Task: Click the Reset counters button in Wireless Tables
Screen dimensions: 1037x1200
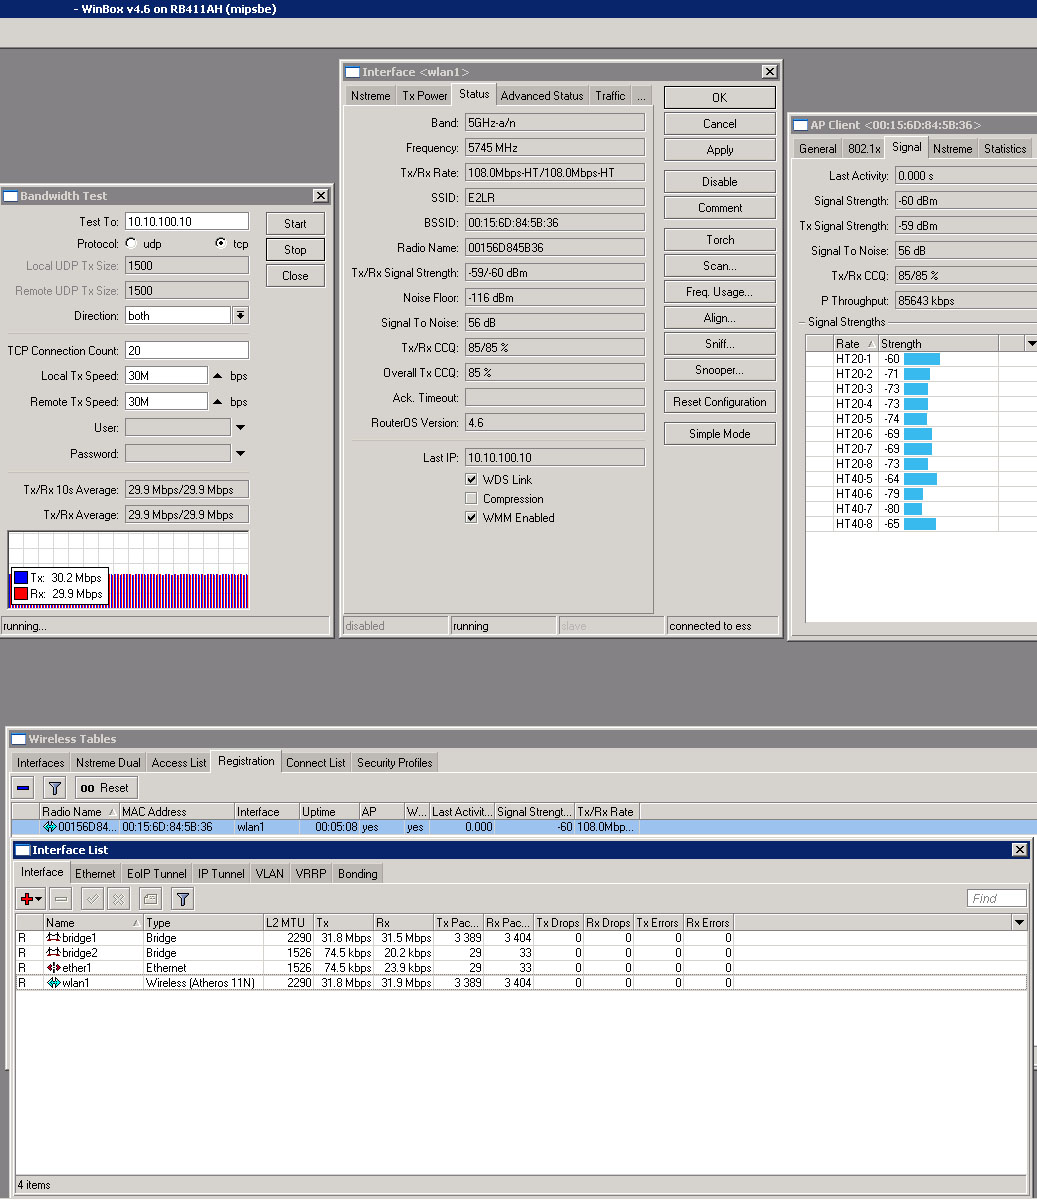Action: coord(105,788)
